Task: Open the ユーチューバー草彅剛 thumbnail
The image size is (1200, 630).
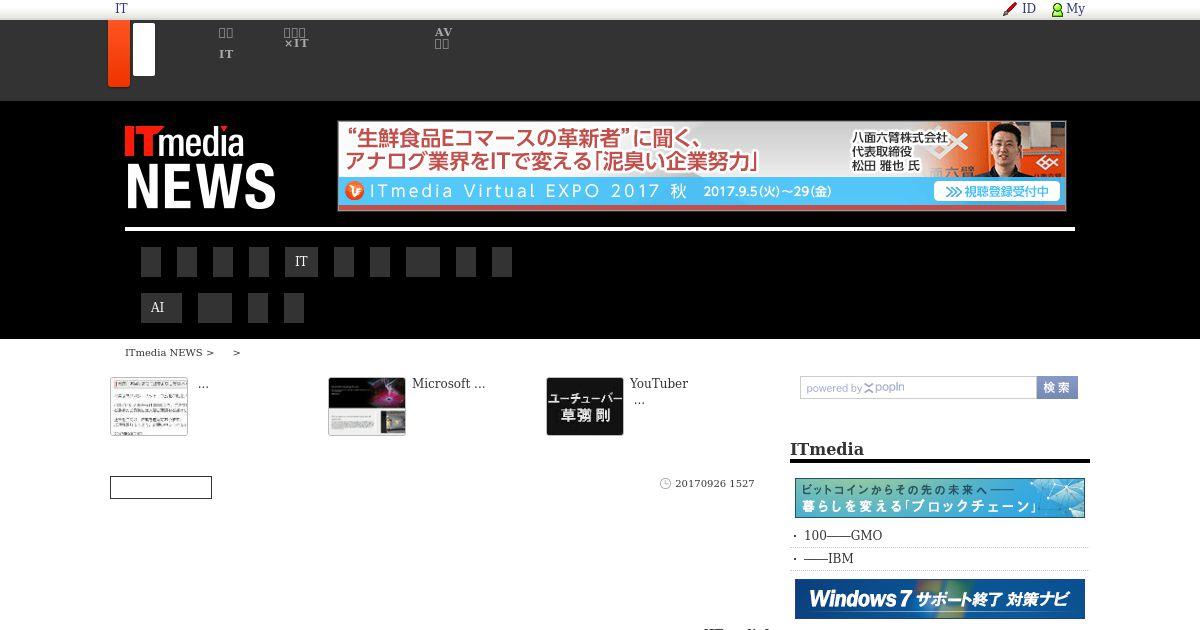Action: pyautogui.click(x=585, y=406)
